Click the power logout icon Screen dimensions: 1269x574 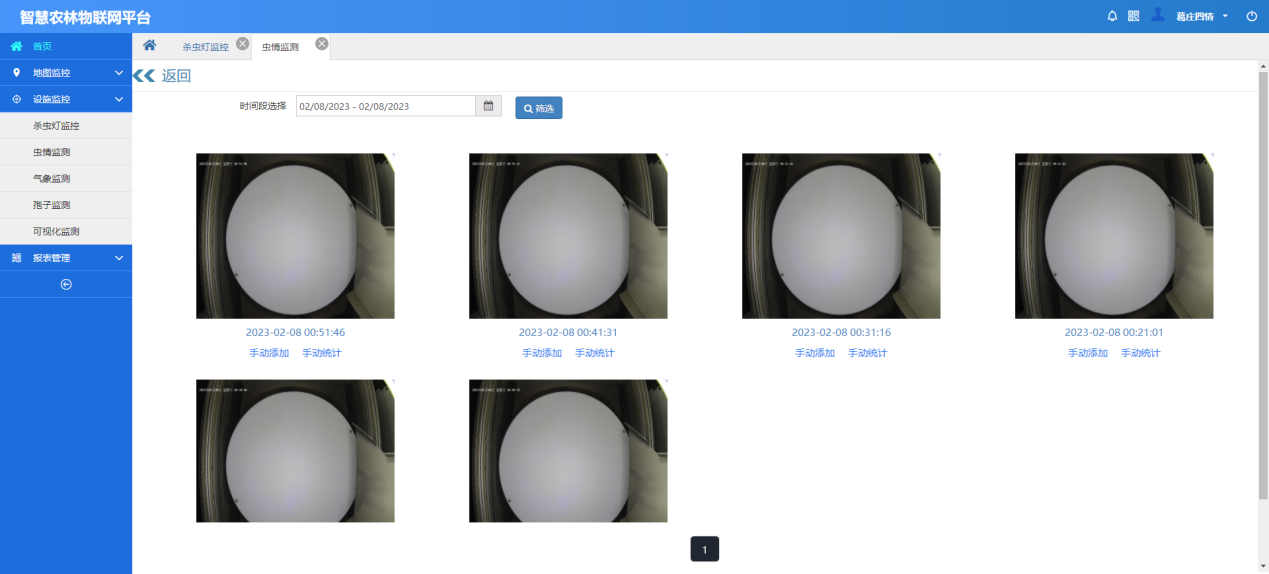[1251, 16]
